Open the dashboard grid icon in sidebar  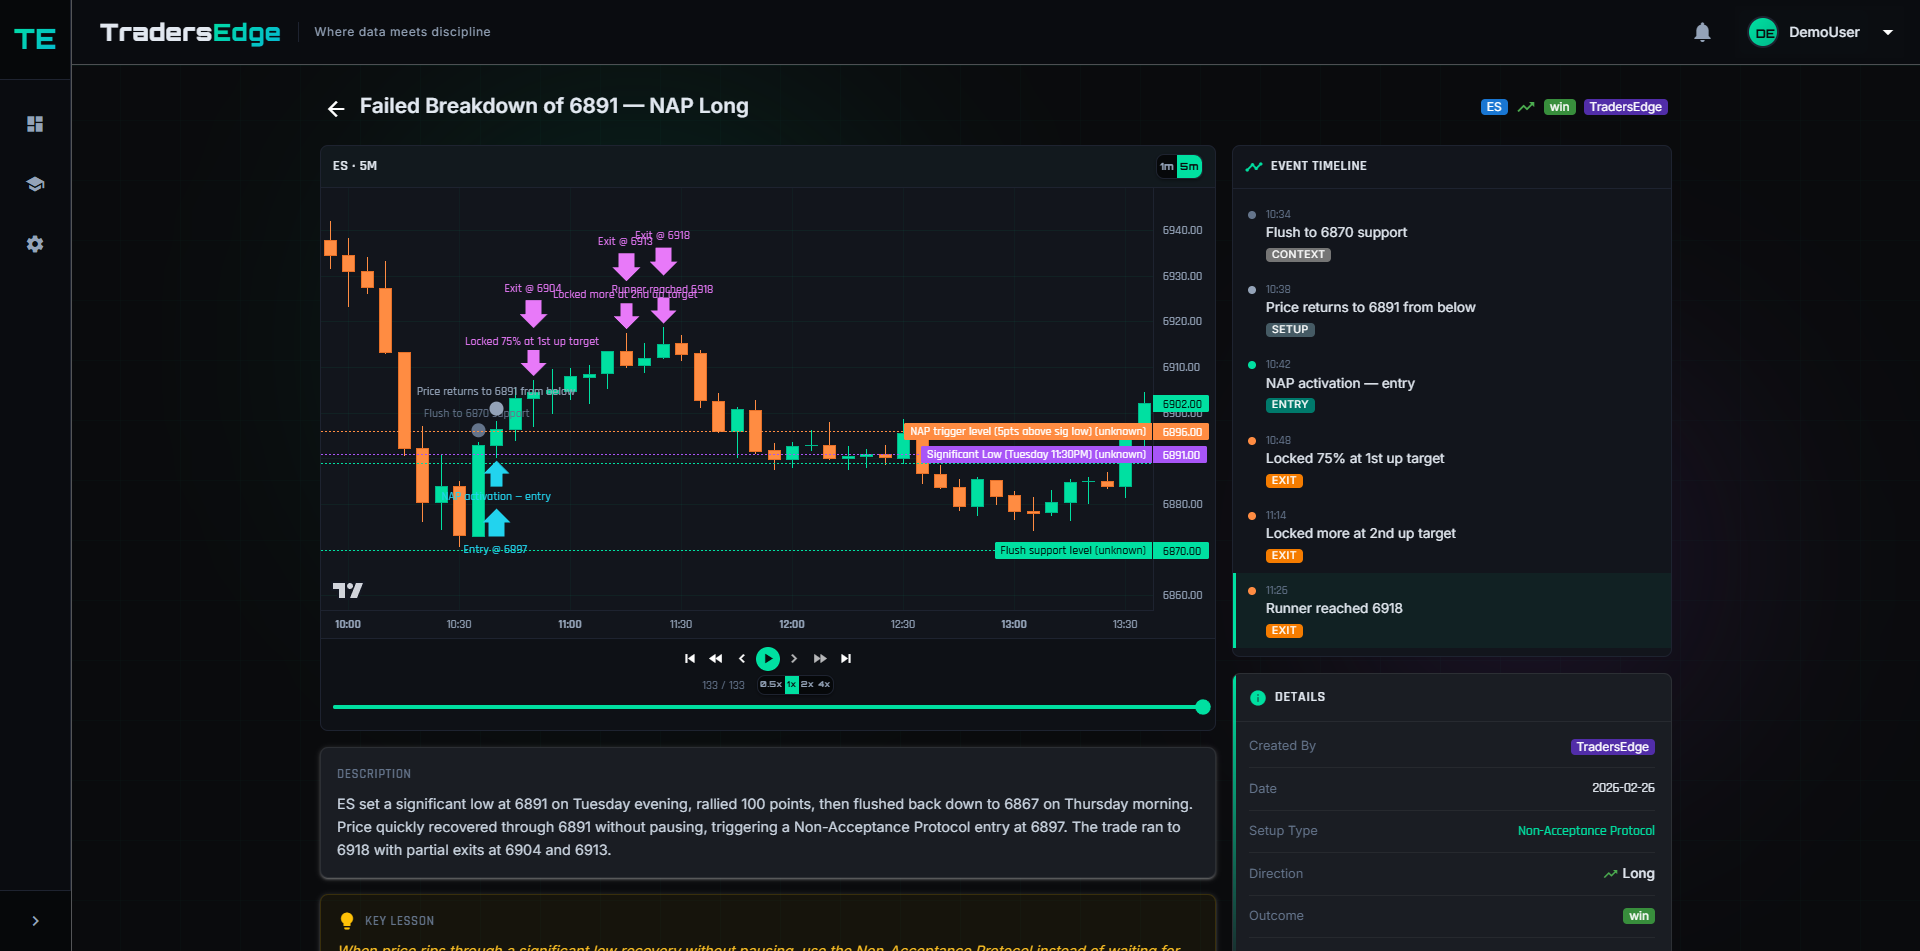pos(35,124)
